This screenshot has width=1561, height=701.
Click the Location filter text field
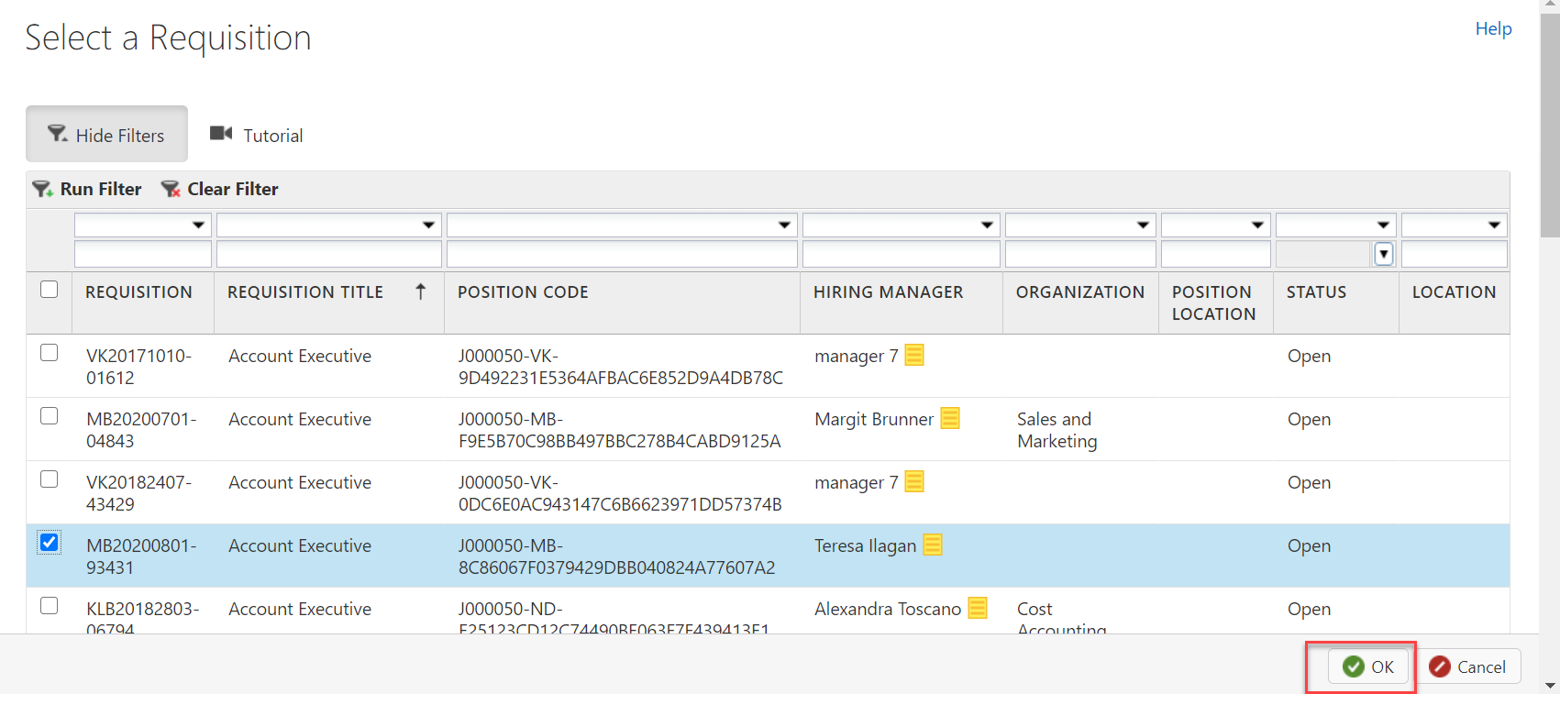(x=1454, y=254)
